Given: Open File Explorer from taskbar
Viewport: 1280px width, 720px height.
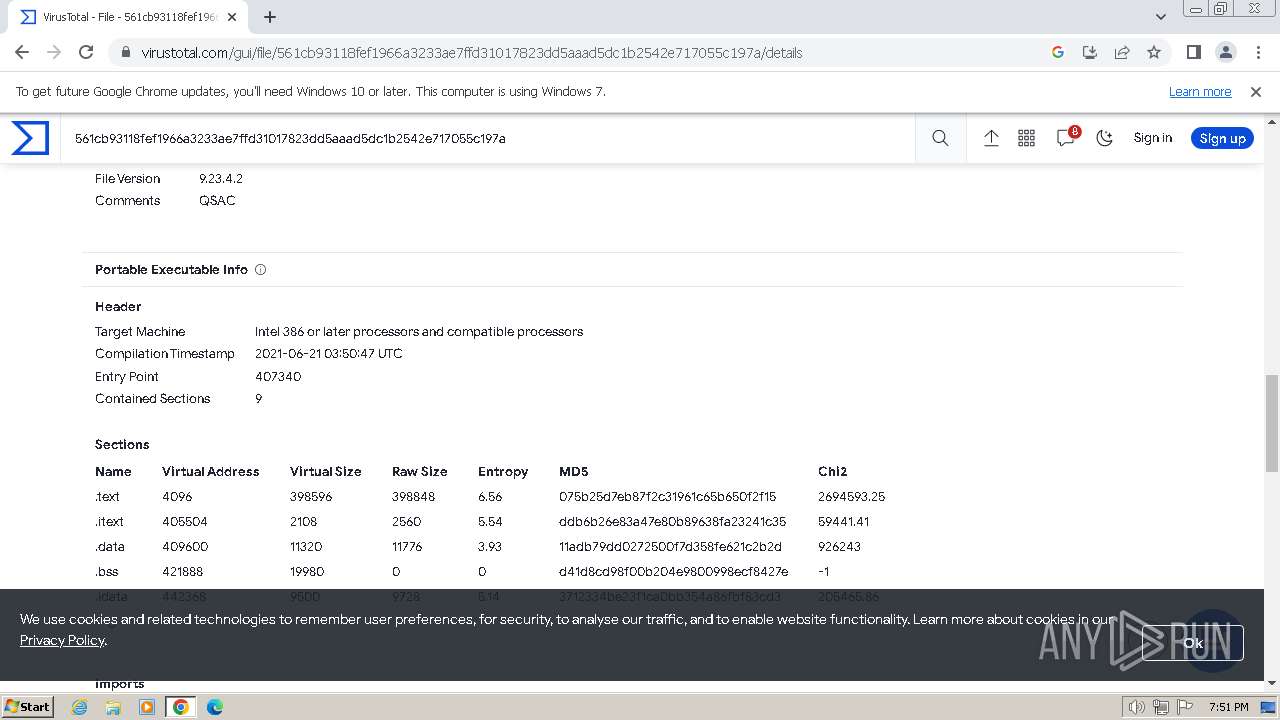Looking at the screenshot, I should coord(113,707).
